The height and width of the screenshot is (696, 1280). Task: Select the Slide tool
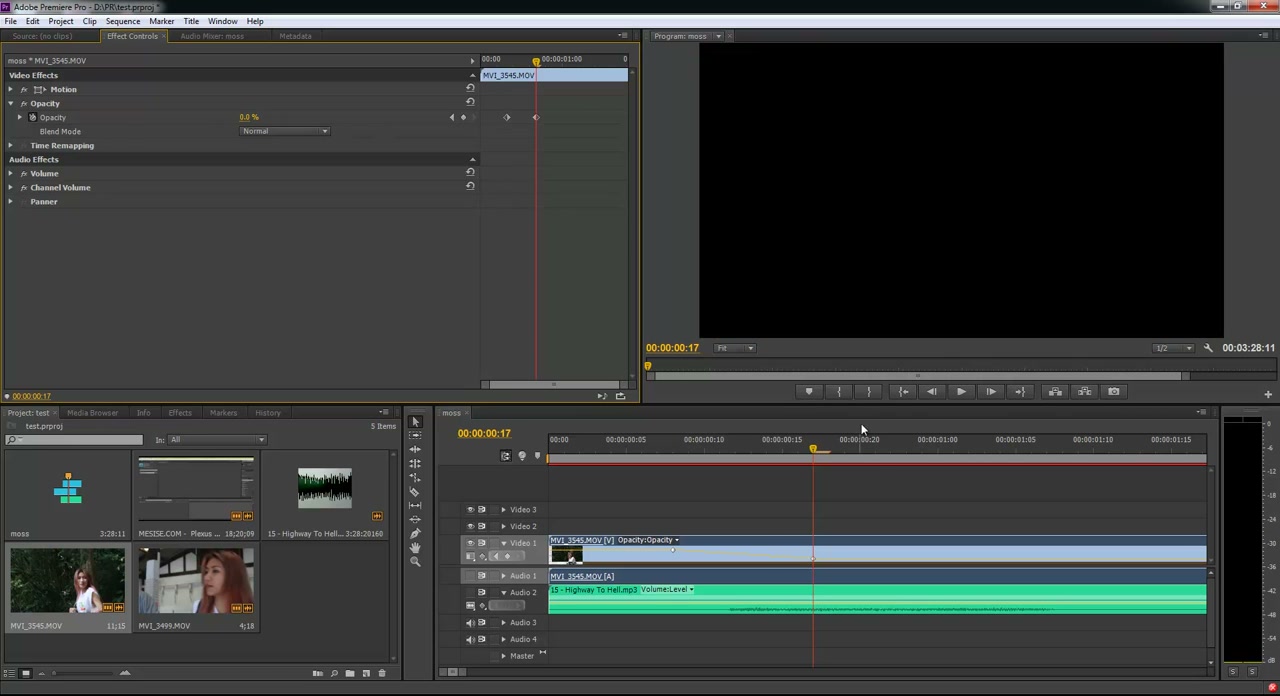415,519
